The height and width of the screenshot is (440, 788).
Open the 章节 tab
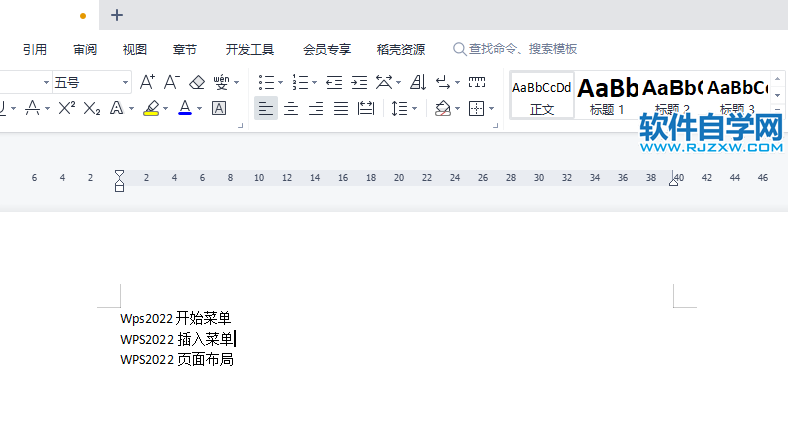click(184, 49)
